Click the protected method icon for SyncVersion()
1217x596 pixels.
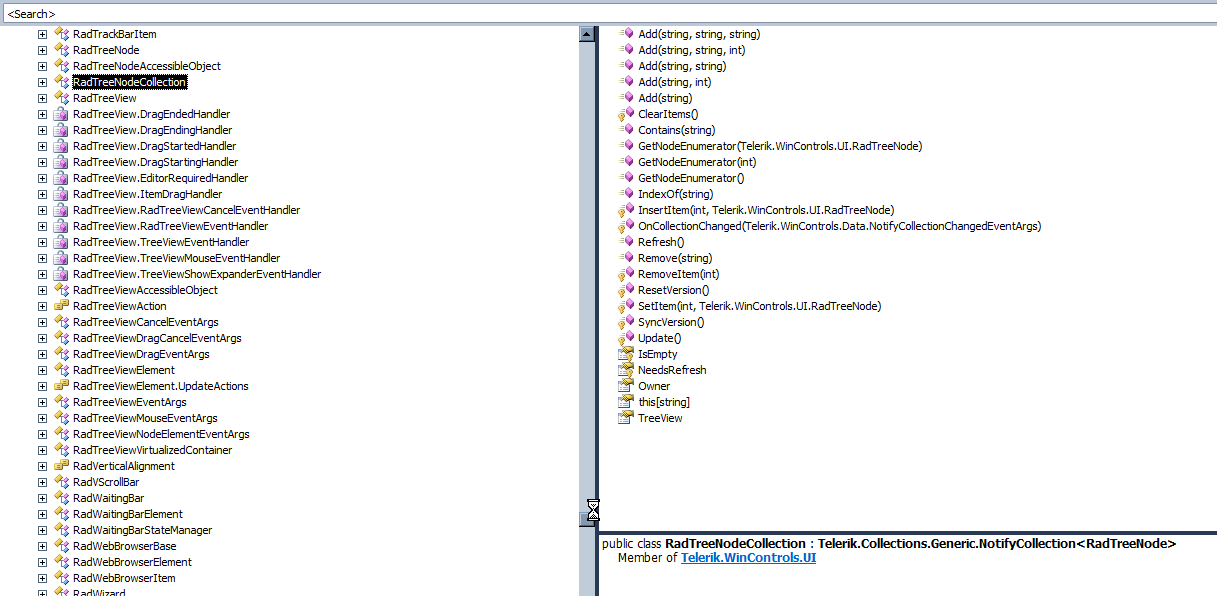click(626, 322)
